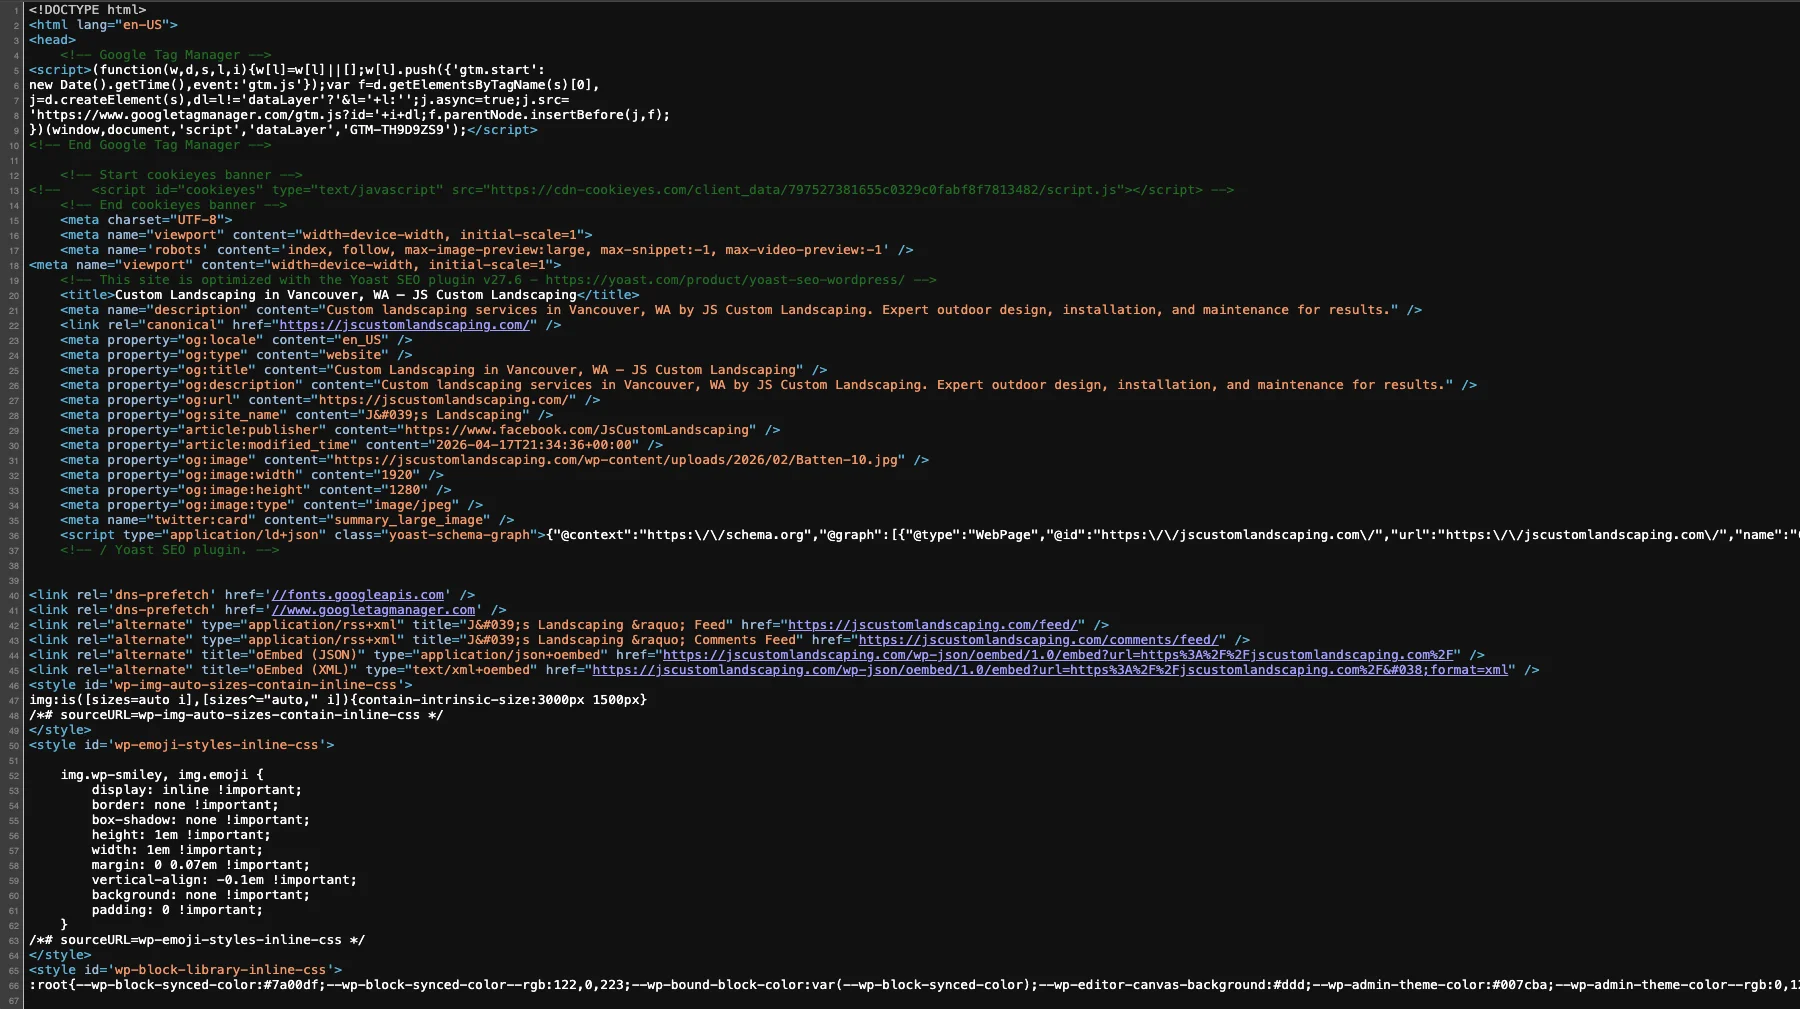Click the "background: none !important" declaration

pyautogui.click(x=201, y=895)
